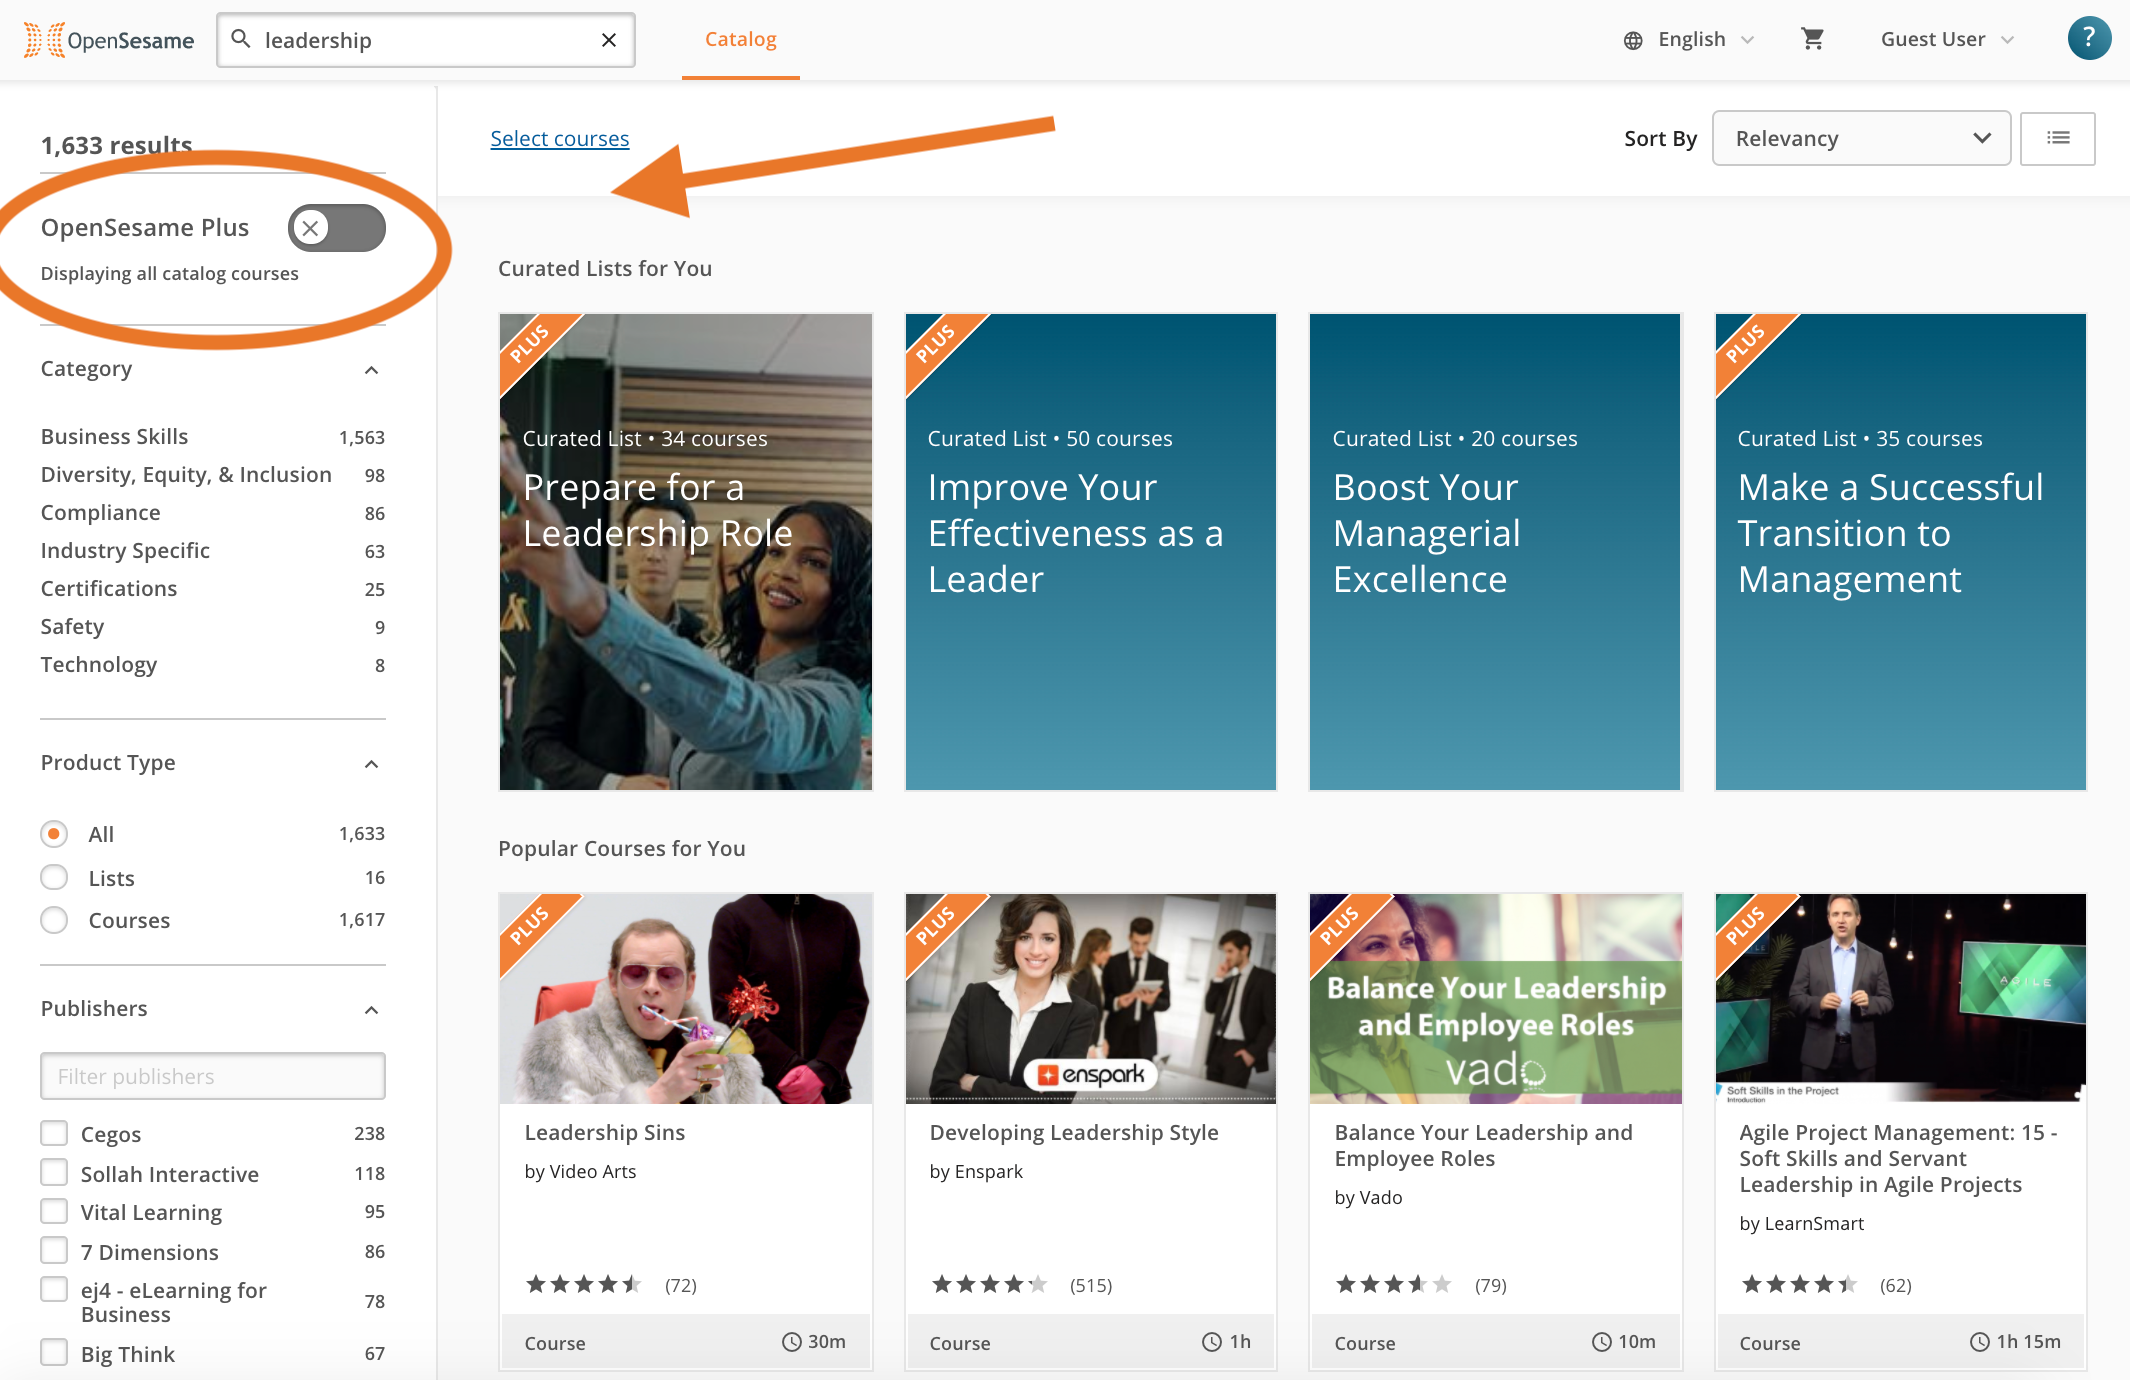
Task: Open Balance Your Leadership and Employee Roles thumbnail
Action: click(x=1495, y=999)
